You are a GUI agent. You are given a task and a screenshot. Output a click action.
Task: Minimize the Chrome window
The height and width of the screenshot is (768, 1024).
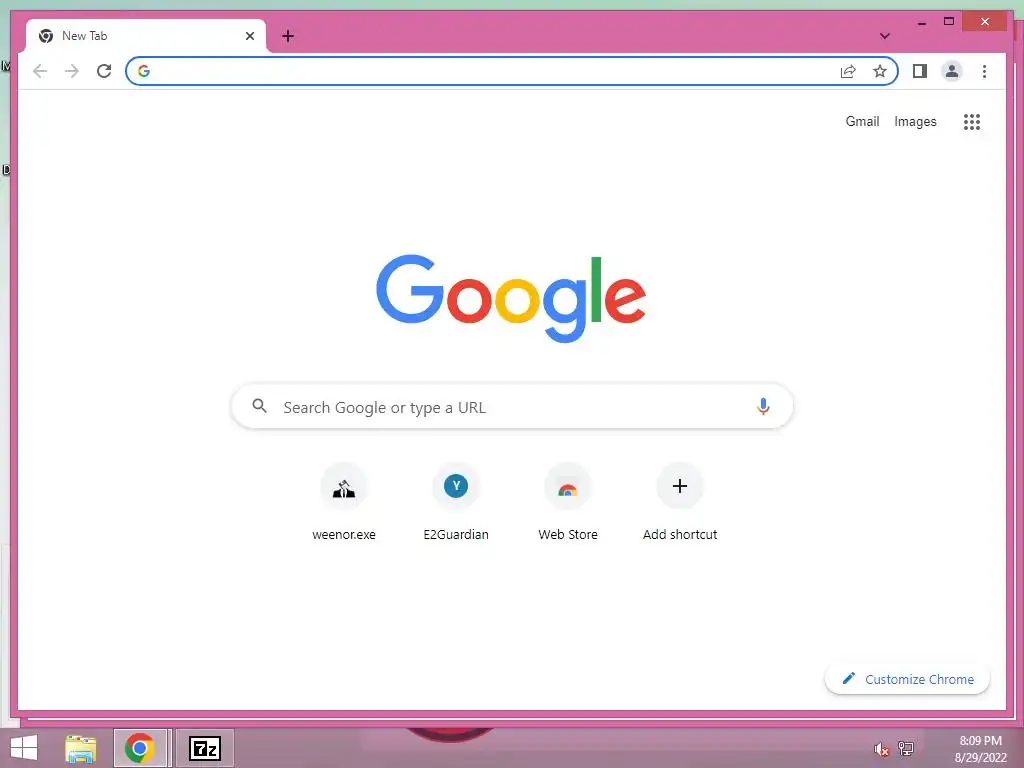click(x=921, y=22)
